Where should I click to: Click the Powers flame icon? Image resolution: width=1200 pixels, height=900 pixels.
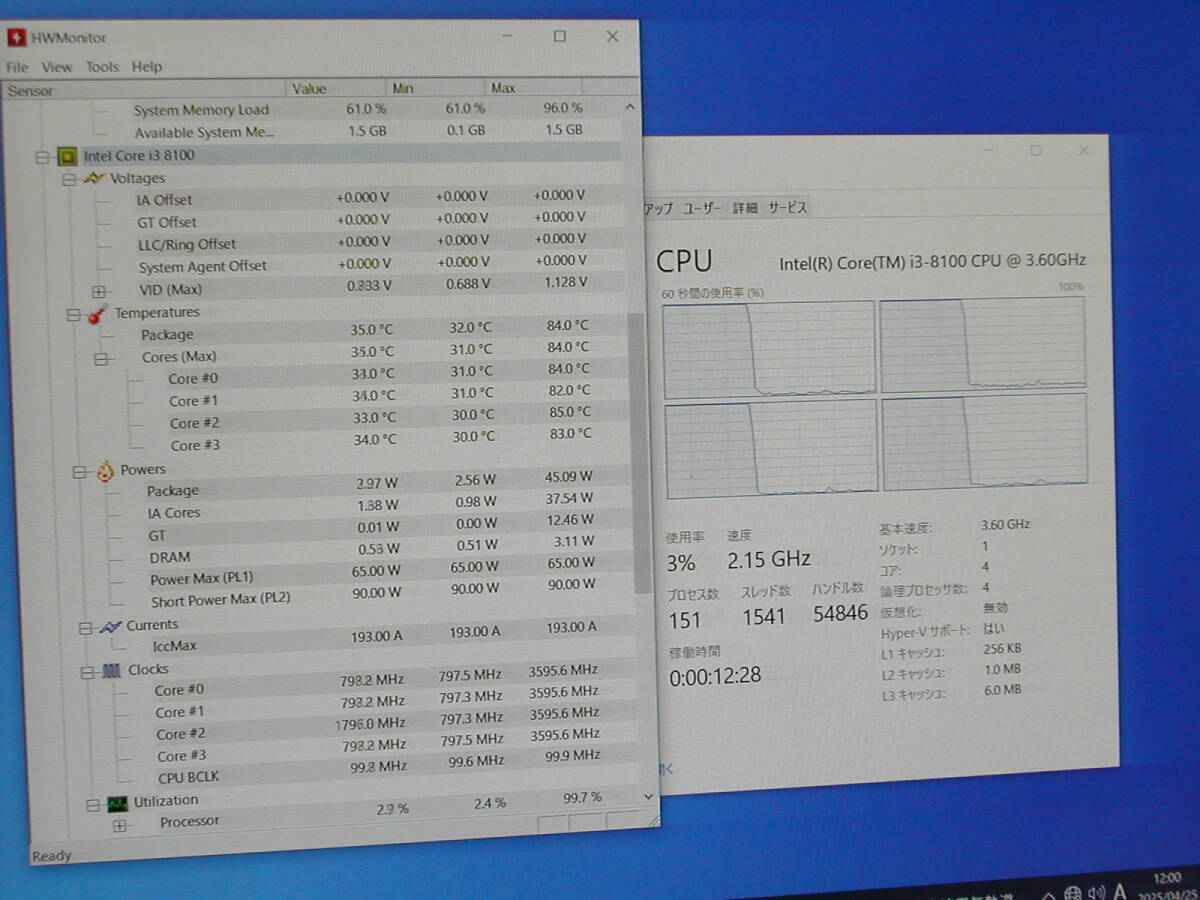[x=105, y=470]
